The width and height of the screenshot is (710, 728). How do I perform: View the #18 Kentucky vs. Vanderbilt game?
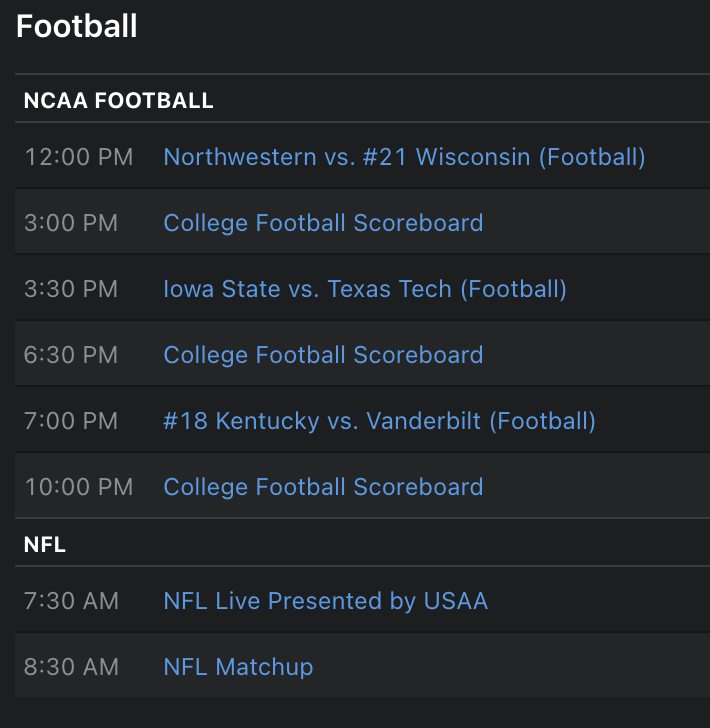(379, 421)
